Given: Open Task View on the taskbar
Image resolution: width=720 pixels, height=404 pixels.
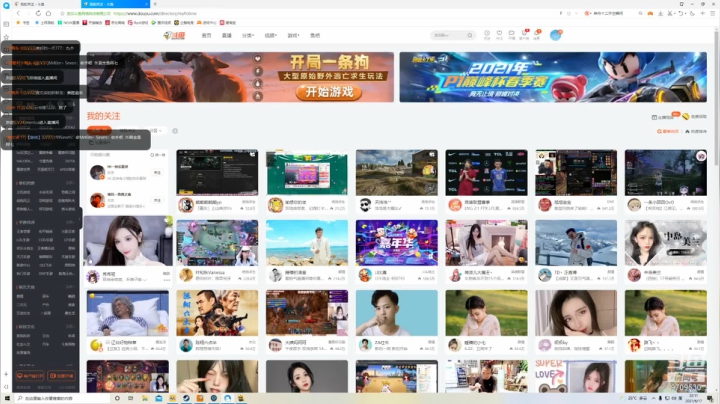Looking at the screenshot, I should (131, 398).
